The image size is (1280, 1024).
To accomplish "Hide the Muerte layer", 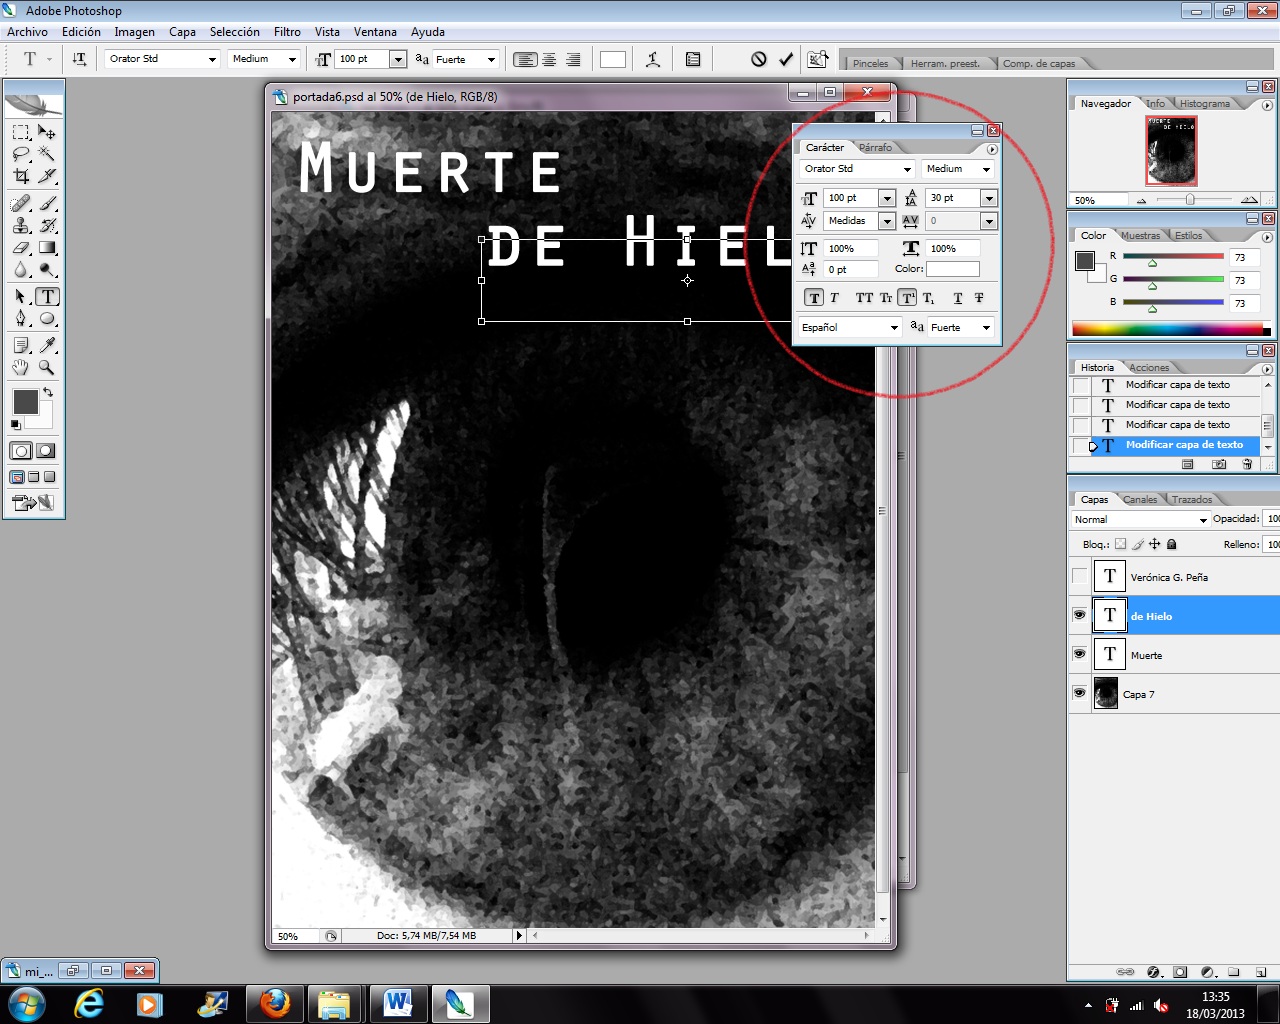I will pos(1079,654).
